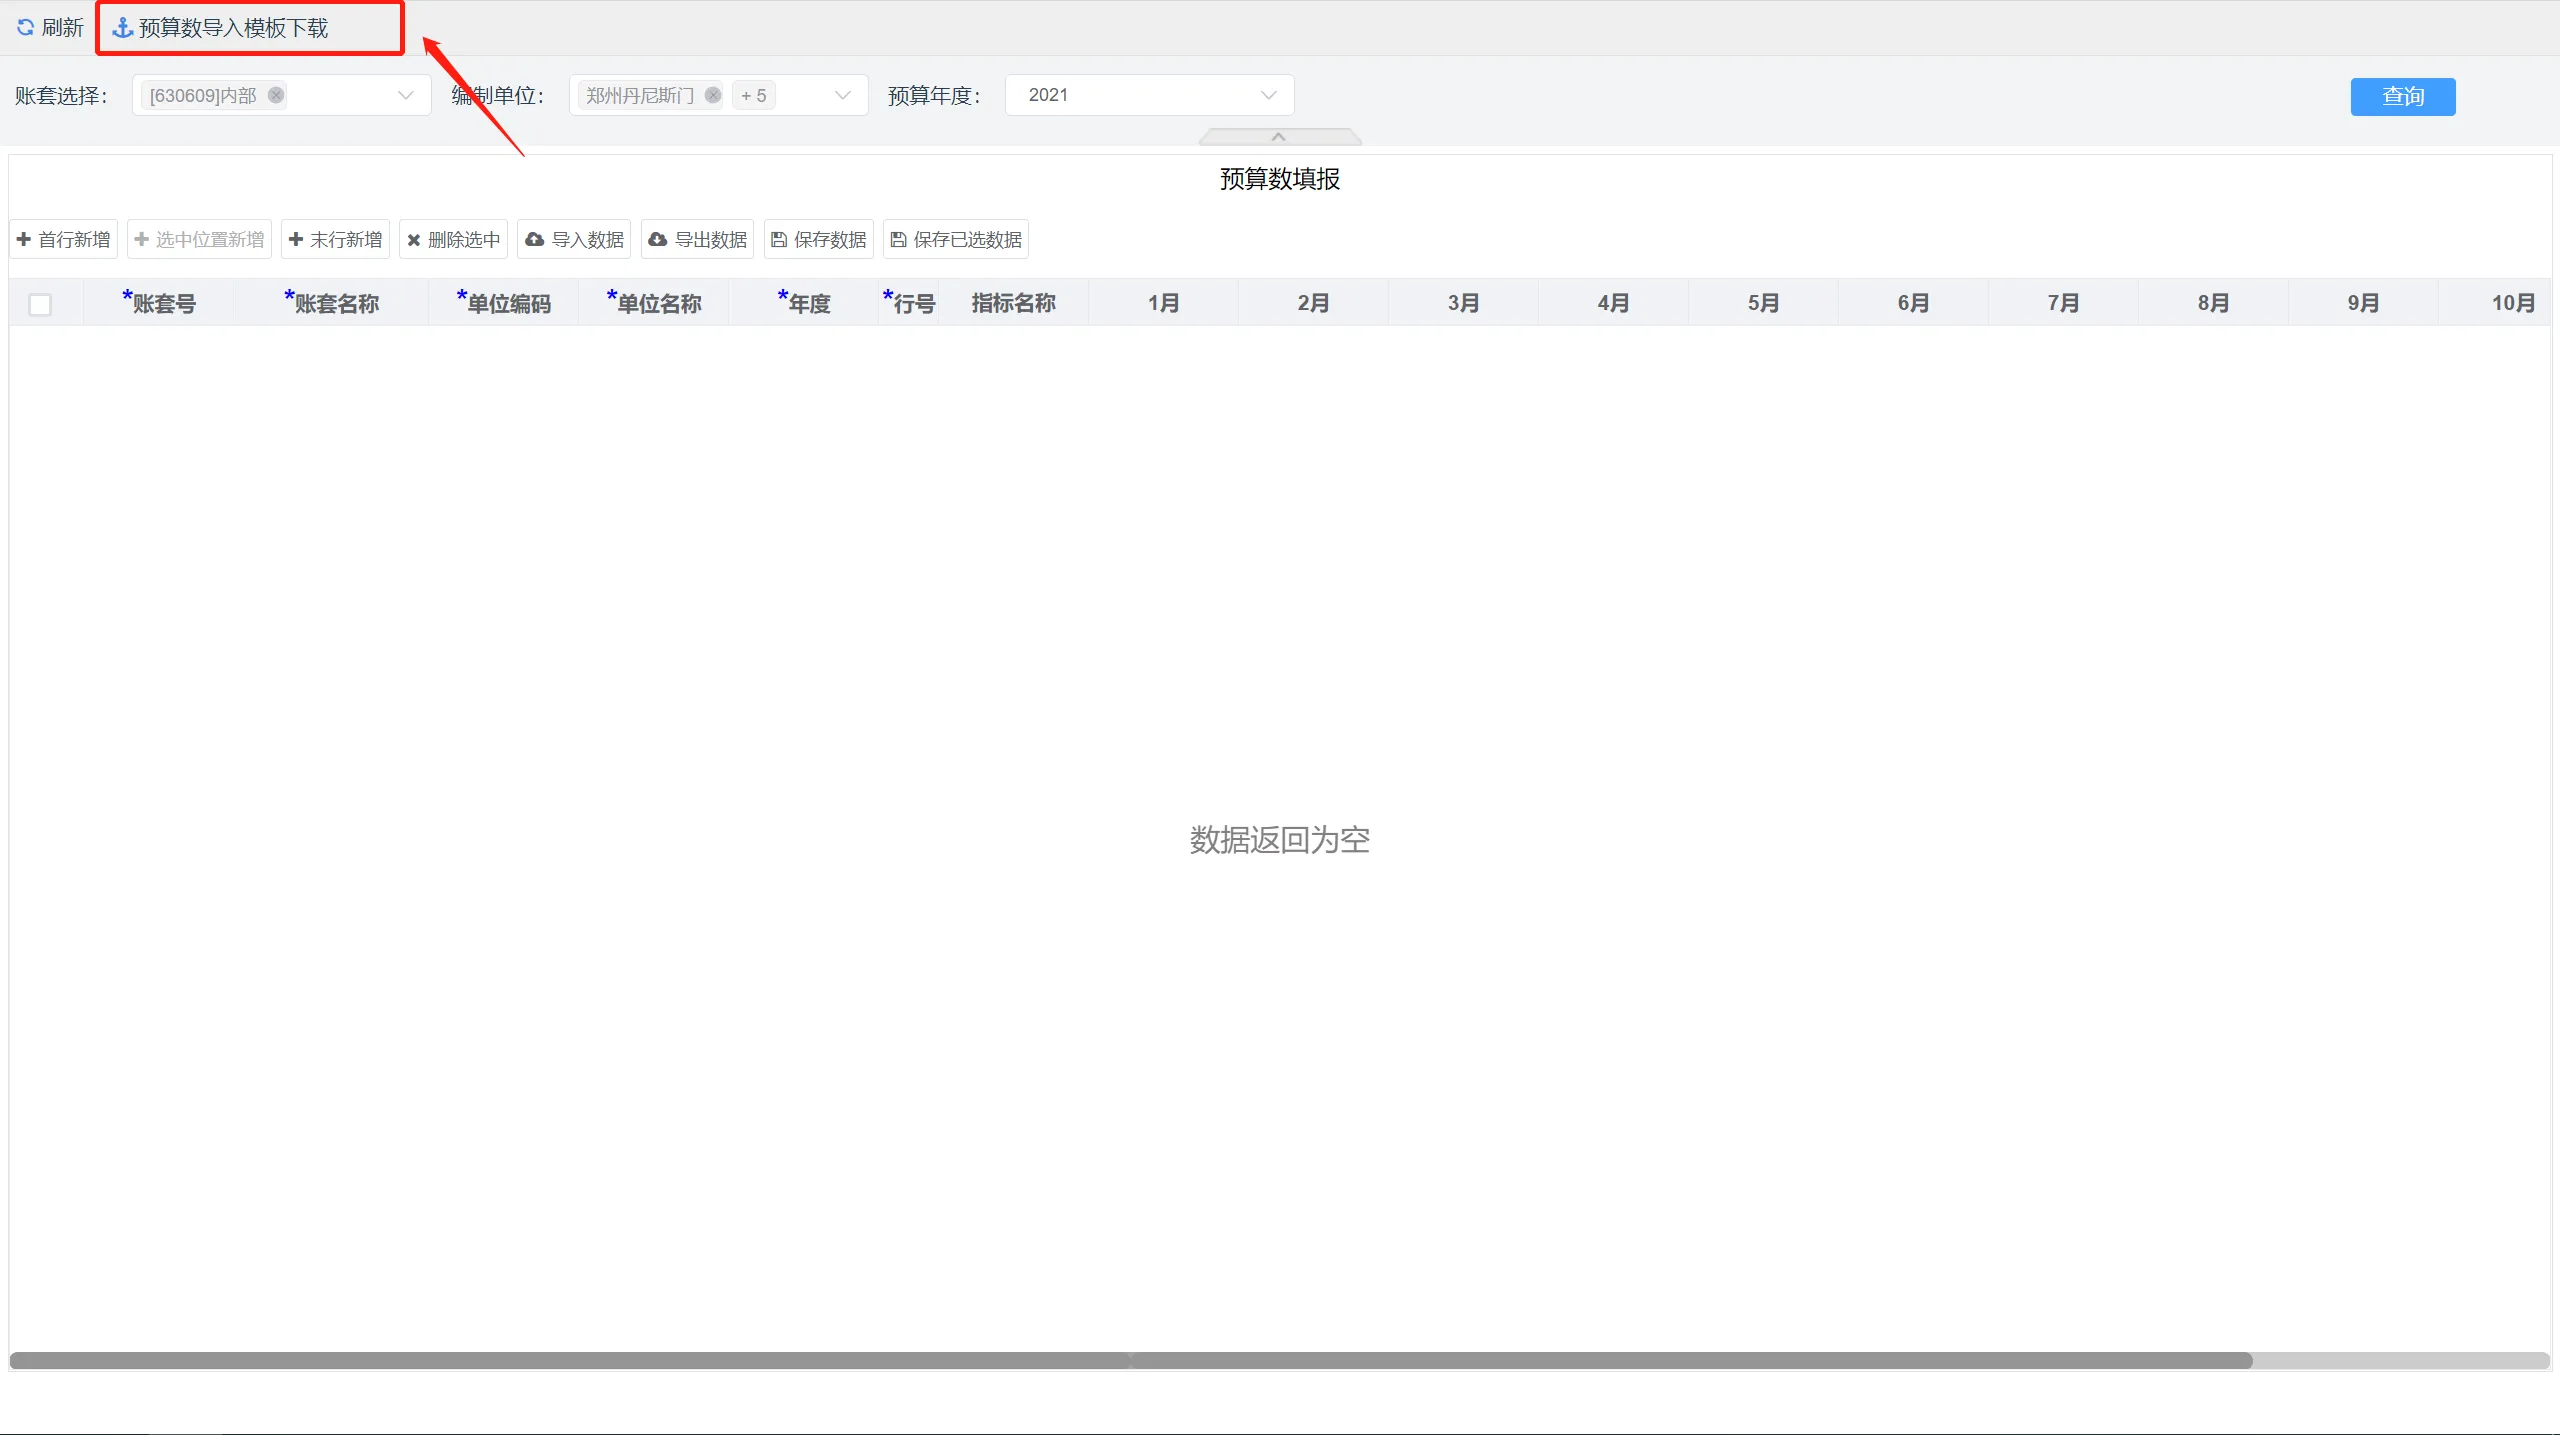This screenshot has height=1435, width=2560.
Task: Click the refresh icon beside 刷新
Action: click(x=26, y=28)
